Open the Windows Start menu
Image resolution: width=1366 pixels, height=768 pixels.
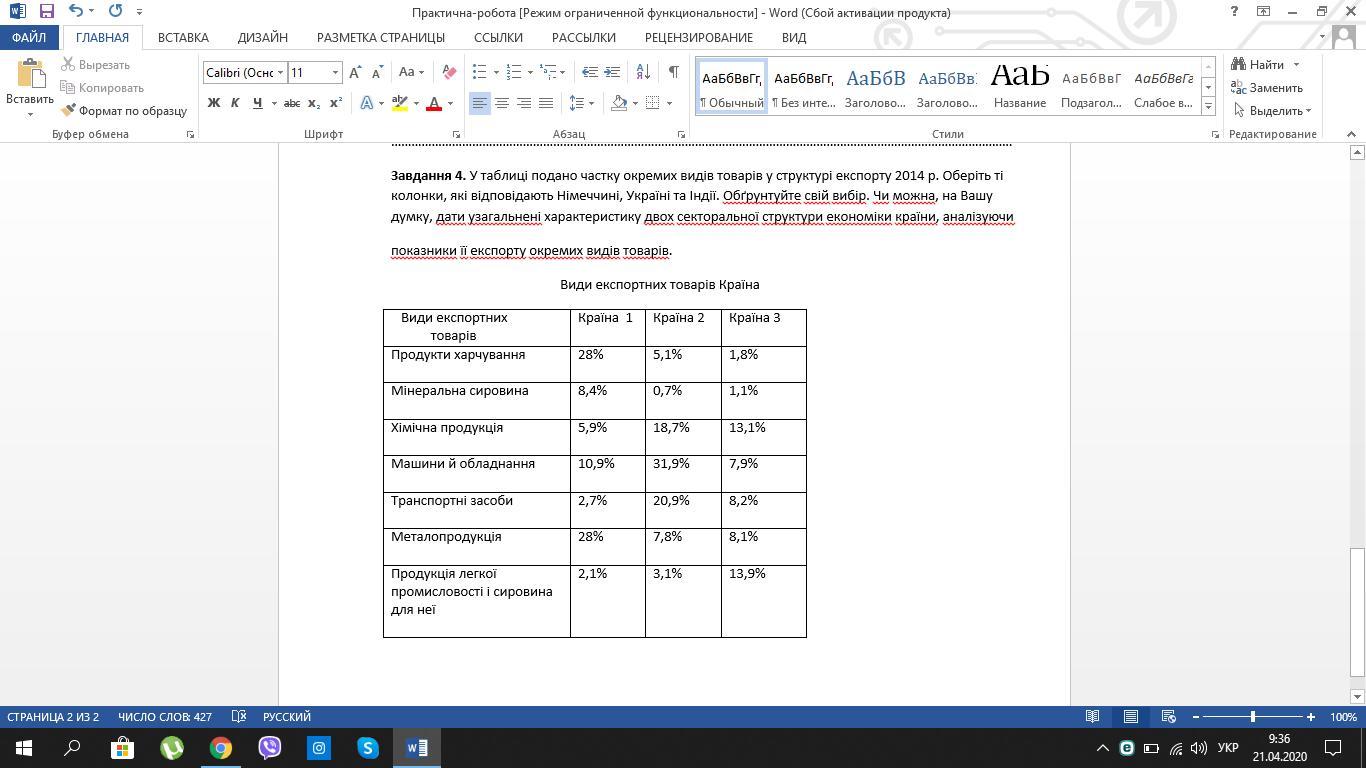[x=24, y=748]
